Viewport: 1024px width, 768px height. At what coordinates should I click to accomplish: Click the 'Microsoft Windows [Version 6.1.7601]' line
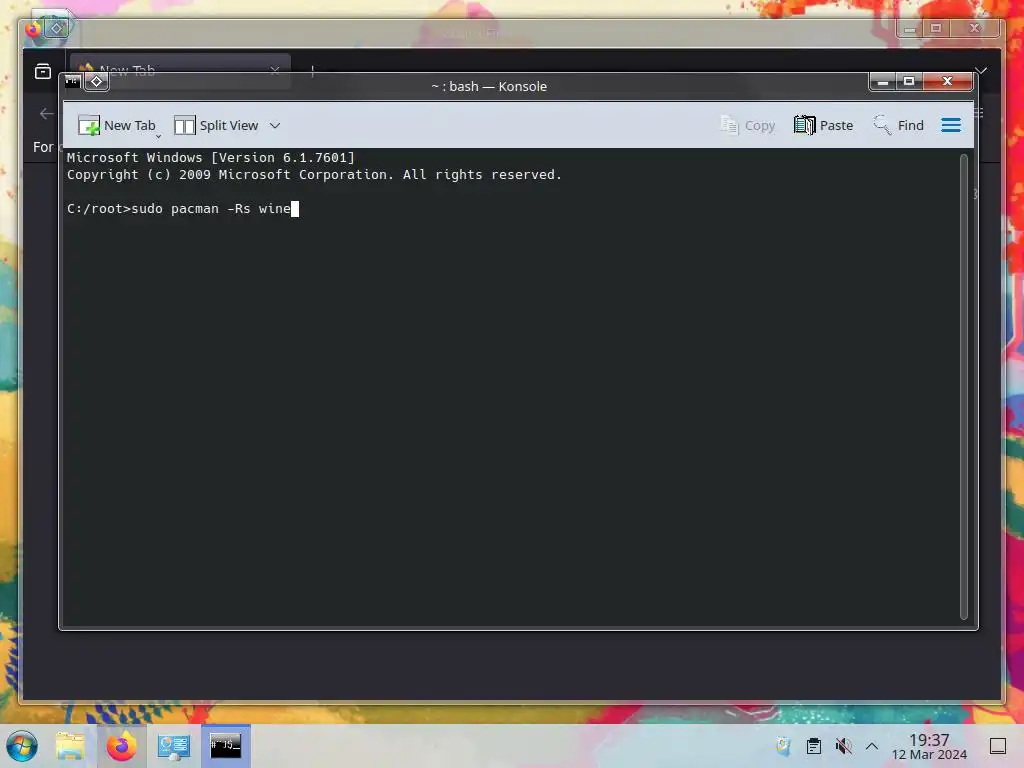[210, 157]
